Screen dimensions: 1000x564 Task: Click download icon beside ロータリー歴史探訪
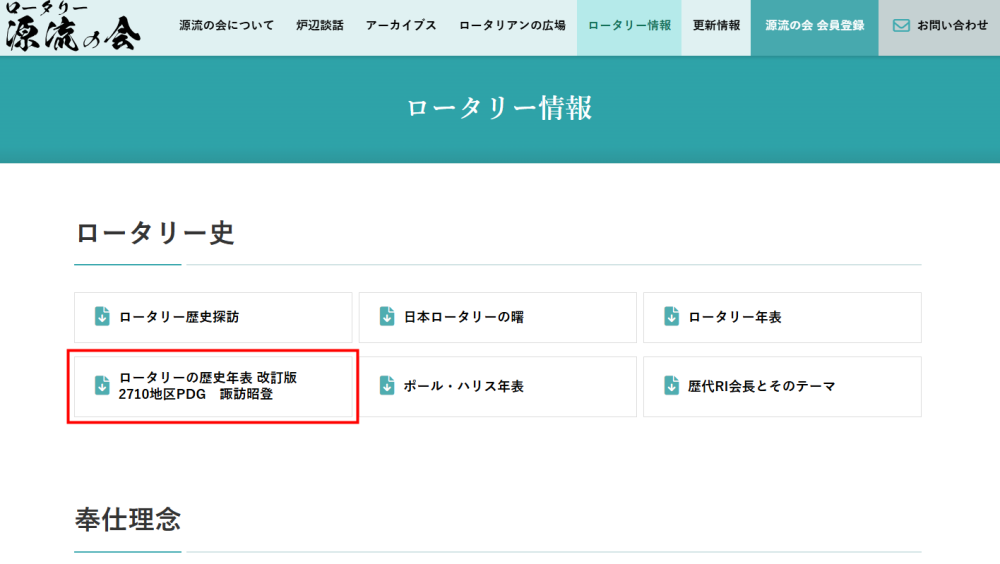tap(102, 316)
